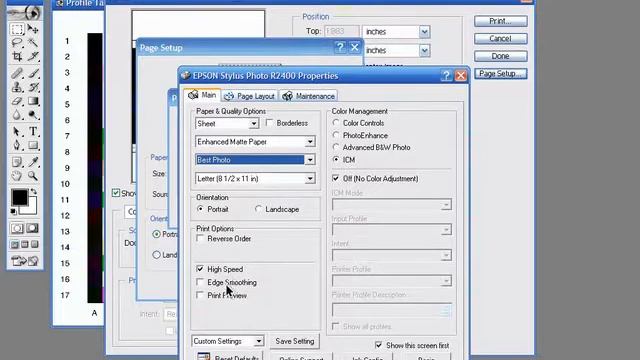Swap foreground and background colors
Image resolution: width=640 pixels, height=360 pixels.
click(34, 191)
